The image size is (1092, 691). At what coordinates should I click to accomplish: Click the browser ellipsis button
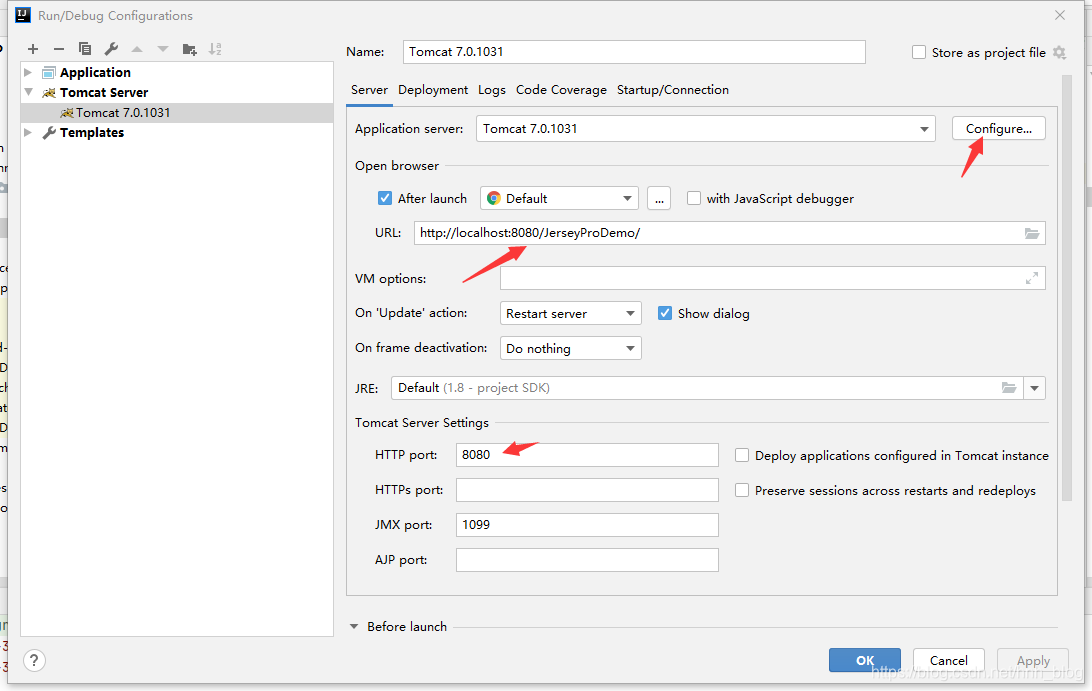coord(659,199)
